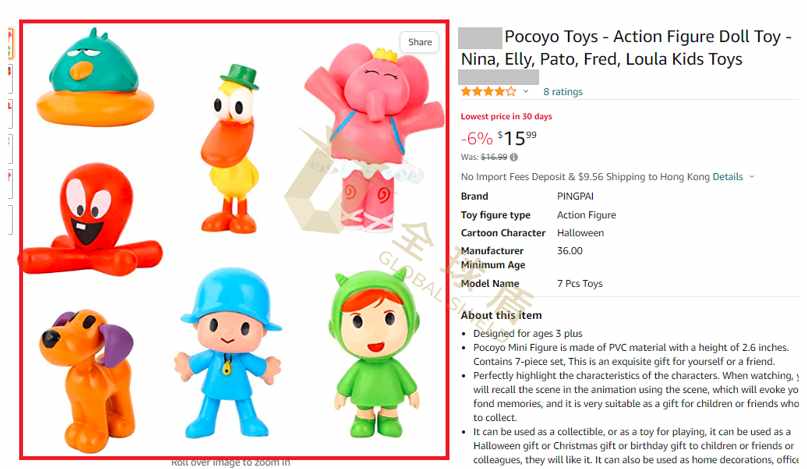This screenshot has height=469, width=807.
Task: Expand the star rating dropdown chevron
Action: point(525,92)
